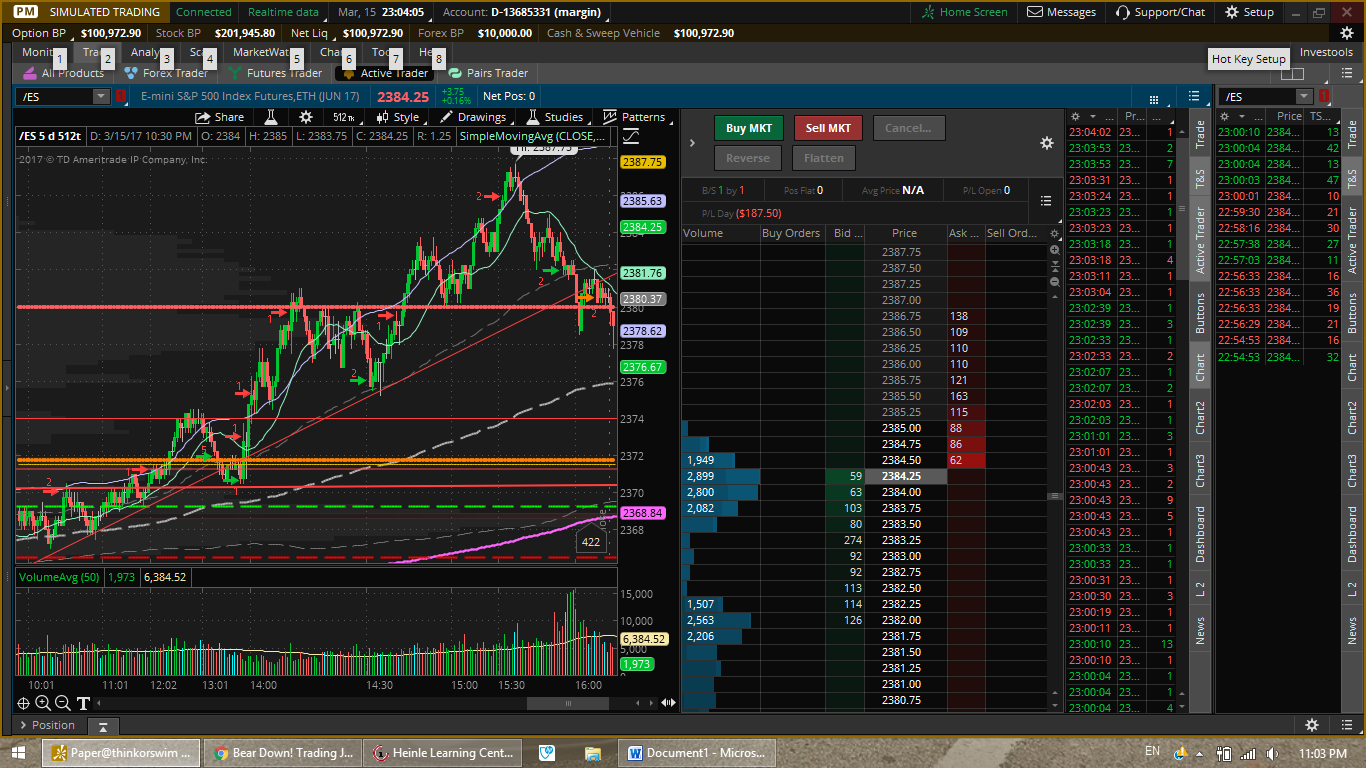The width and height of the screenshot is (1366, 768).
Task: Open Active Trader settings gear
Action: point(1047,143)
